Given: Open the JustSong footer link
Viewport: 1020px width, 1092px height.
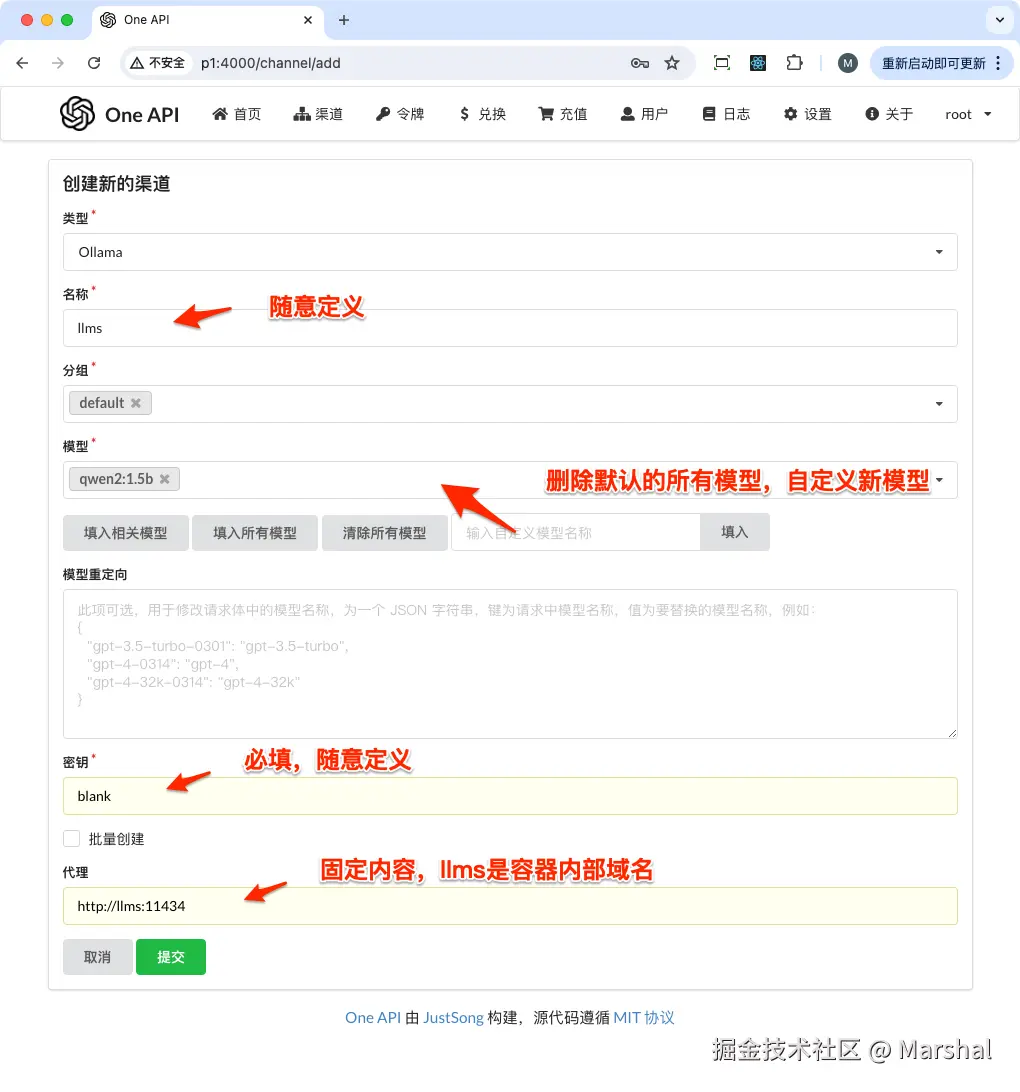Looking at the screenshot, I should point(453,1017).
